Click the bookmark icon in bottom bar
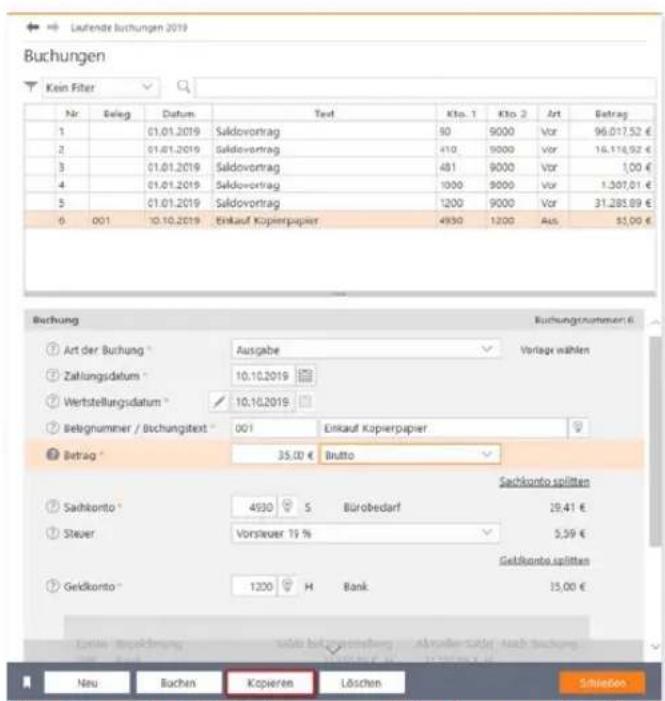 [27, 683]
